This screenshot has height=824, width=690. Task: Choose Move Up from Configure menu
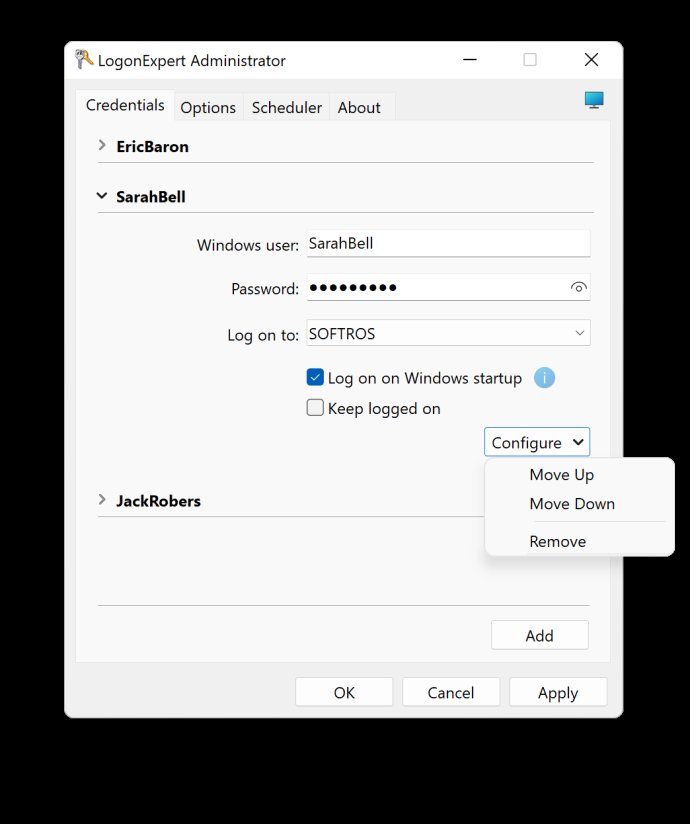pos(562,475)
